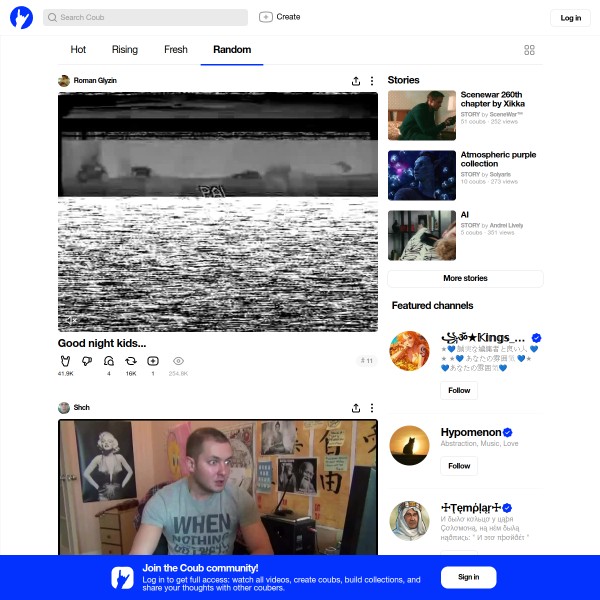Open more options for Good night kids coub
Image resolution: width=600 pixels, height=600 pixels.
coord(372,81)
